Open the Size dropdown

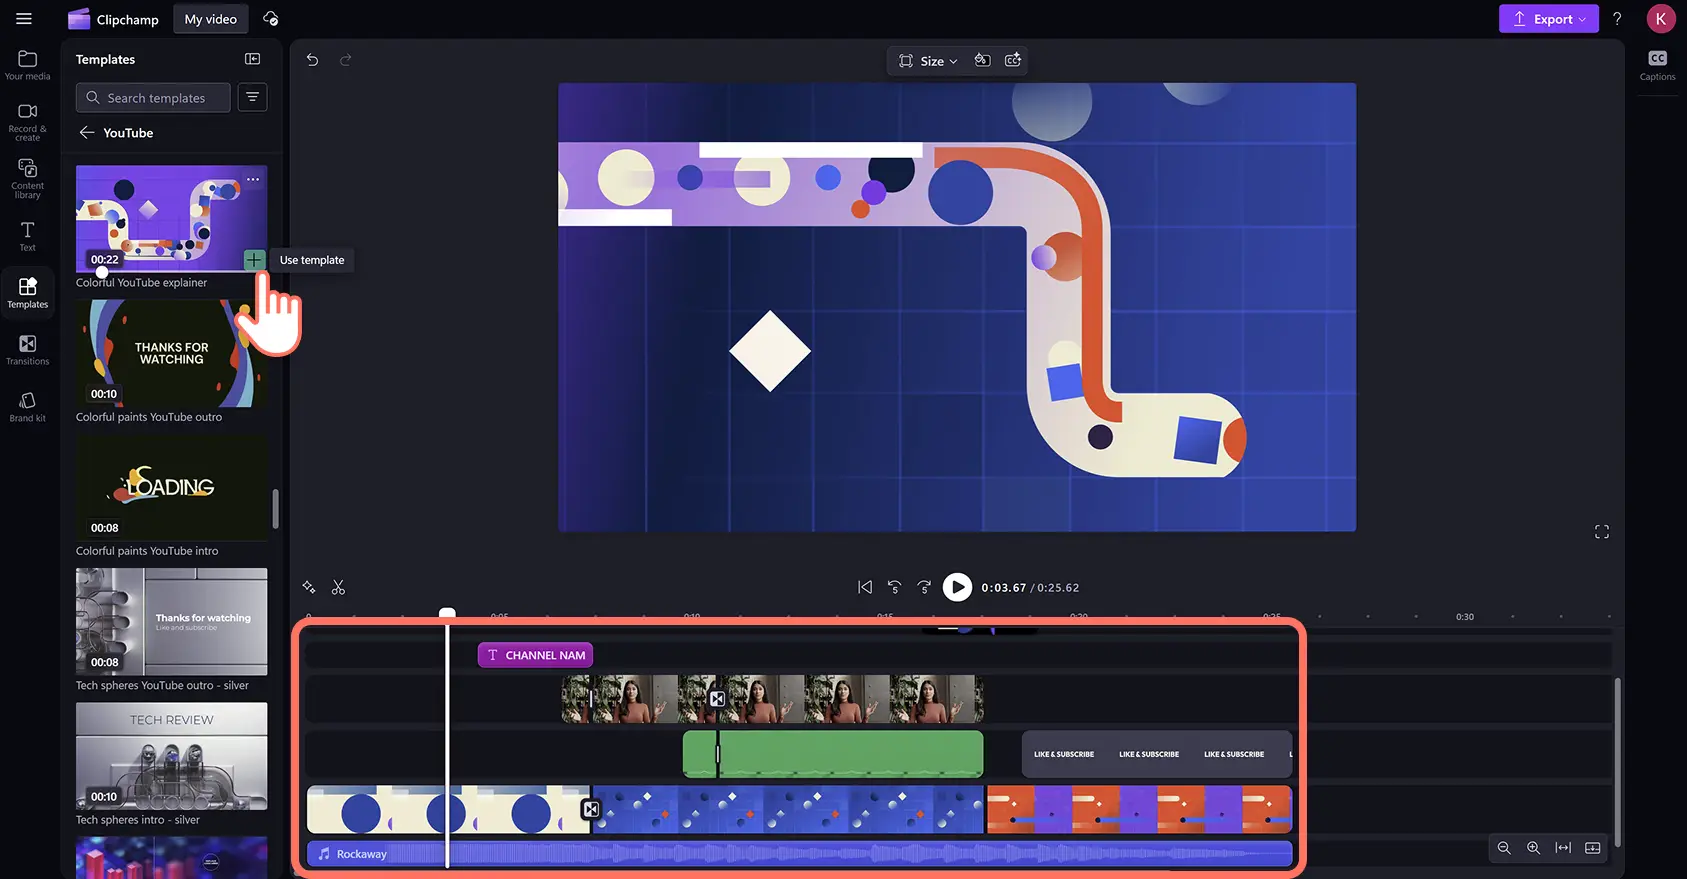tap(928, 61)
